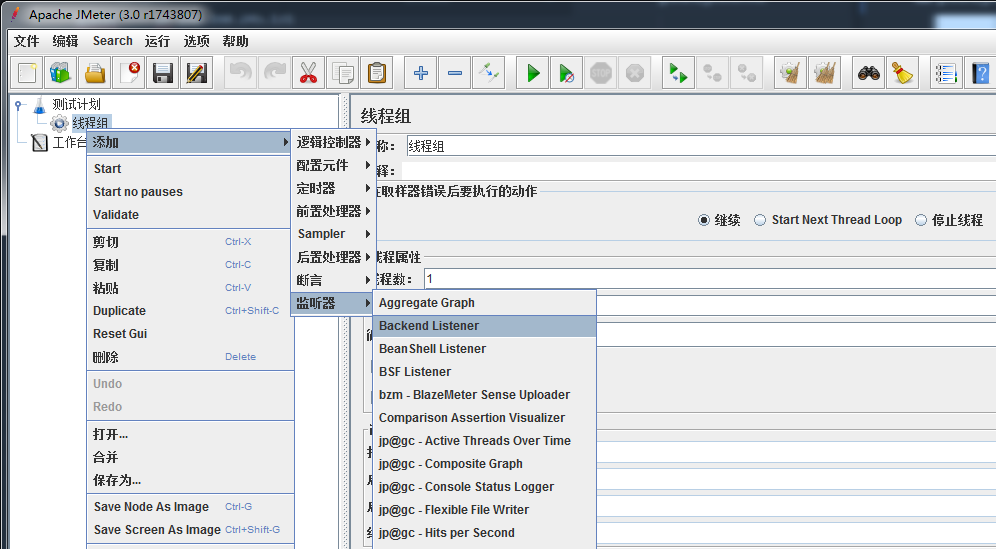Click the thread group name input field

(701, 146)
